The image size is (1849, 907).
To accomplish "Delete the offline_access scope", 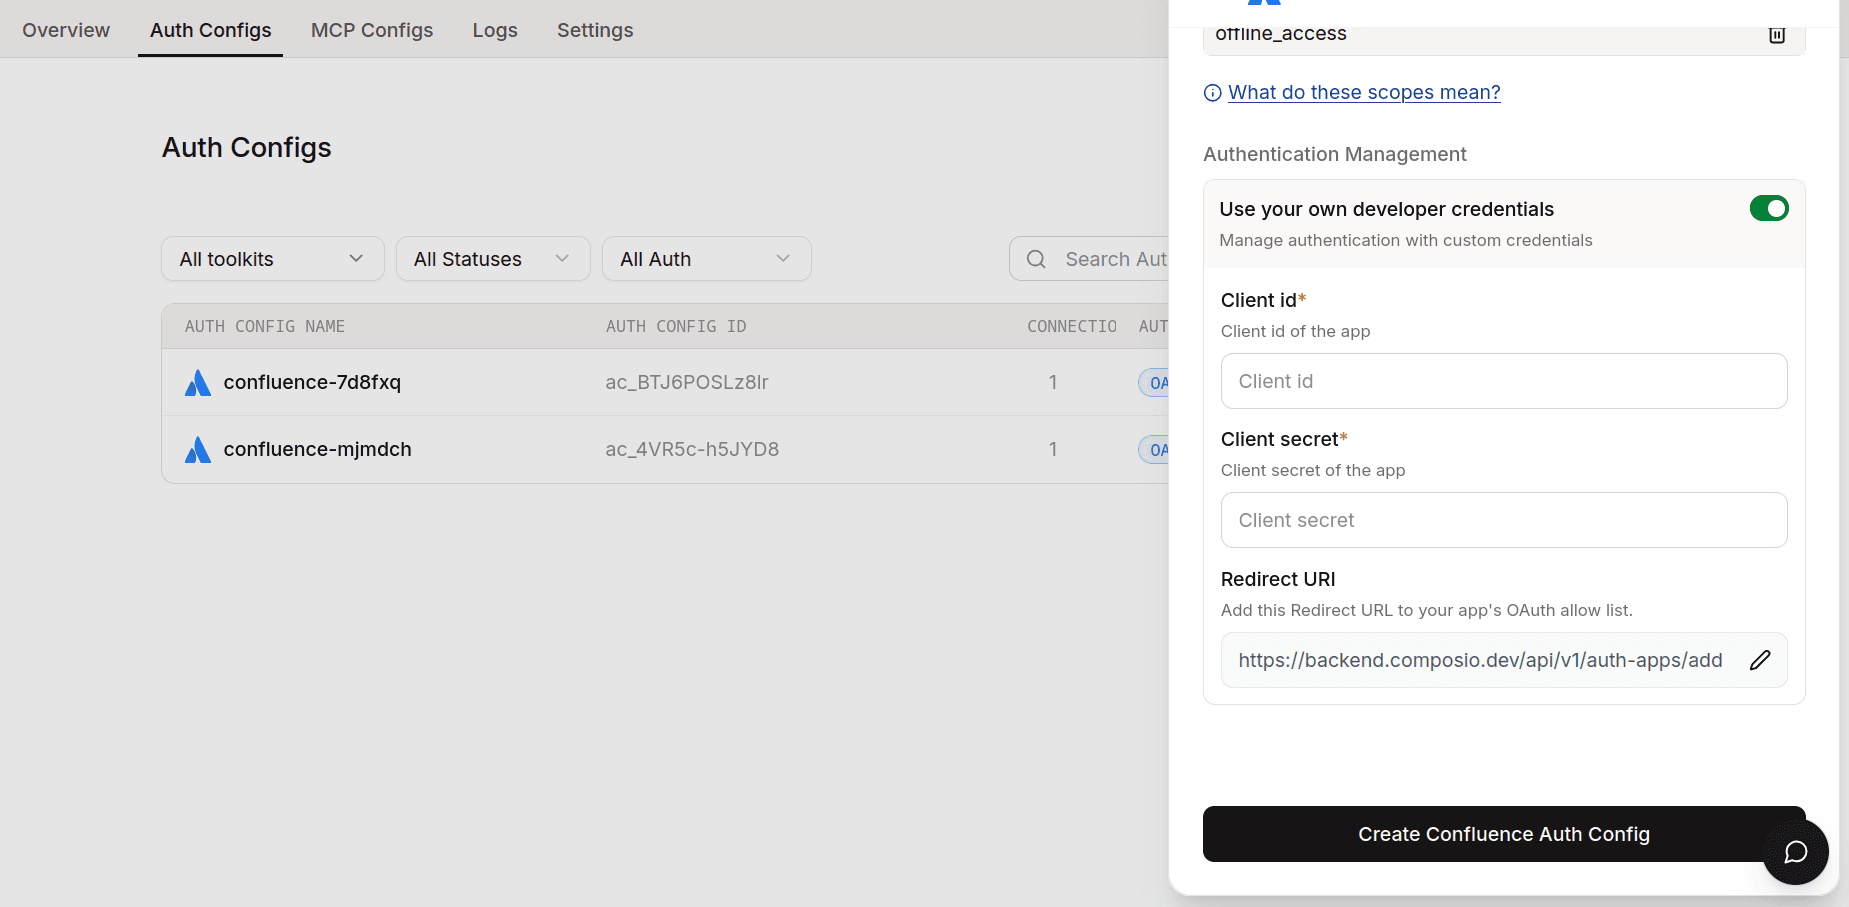I will [x=1776, y=35].
